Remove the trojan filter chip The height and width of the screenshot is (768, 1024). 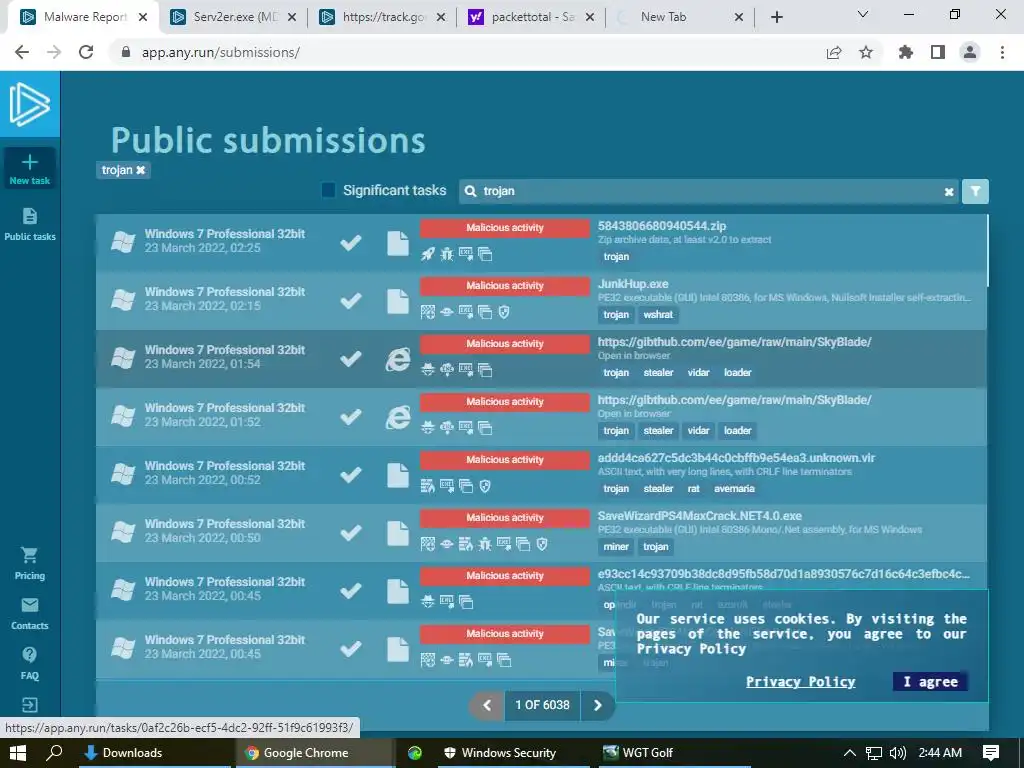click(140, 170)
